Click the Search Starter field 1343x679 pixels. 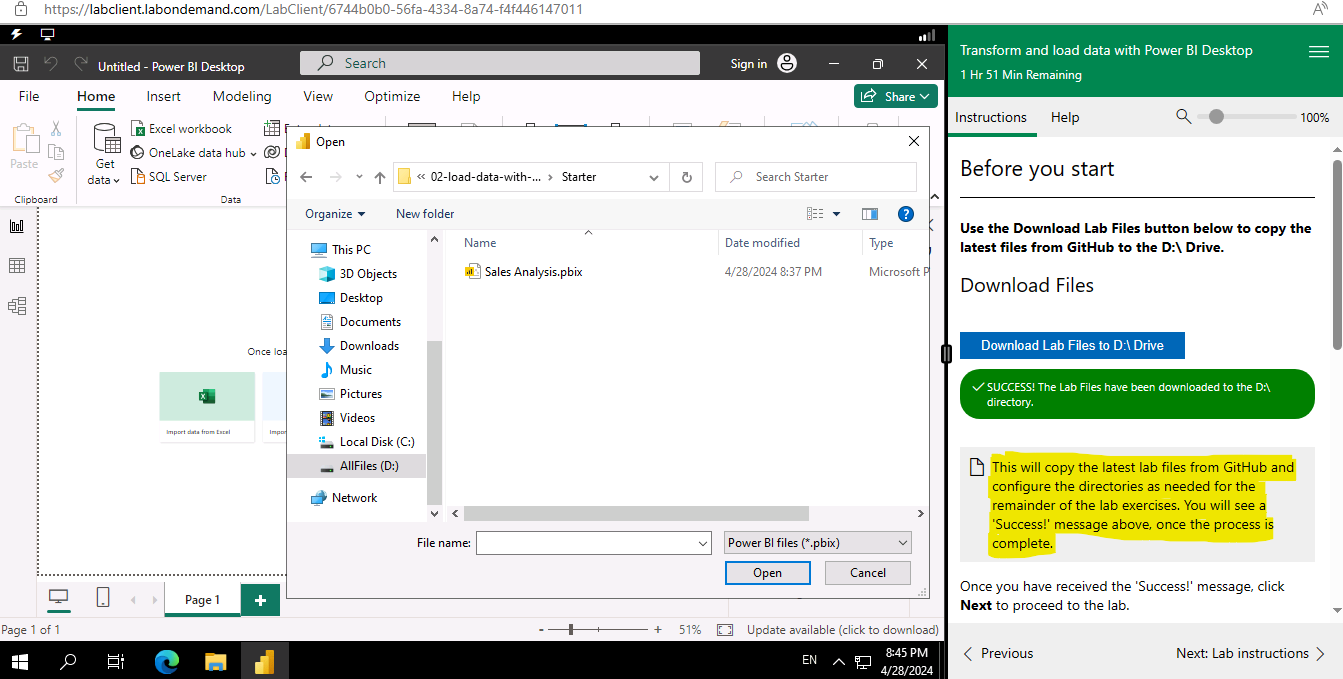pos(816,177)
